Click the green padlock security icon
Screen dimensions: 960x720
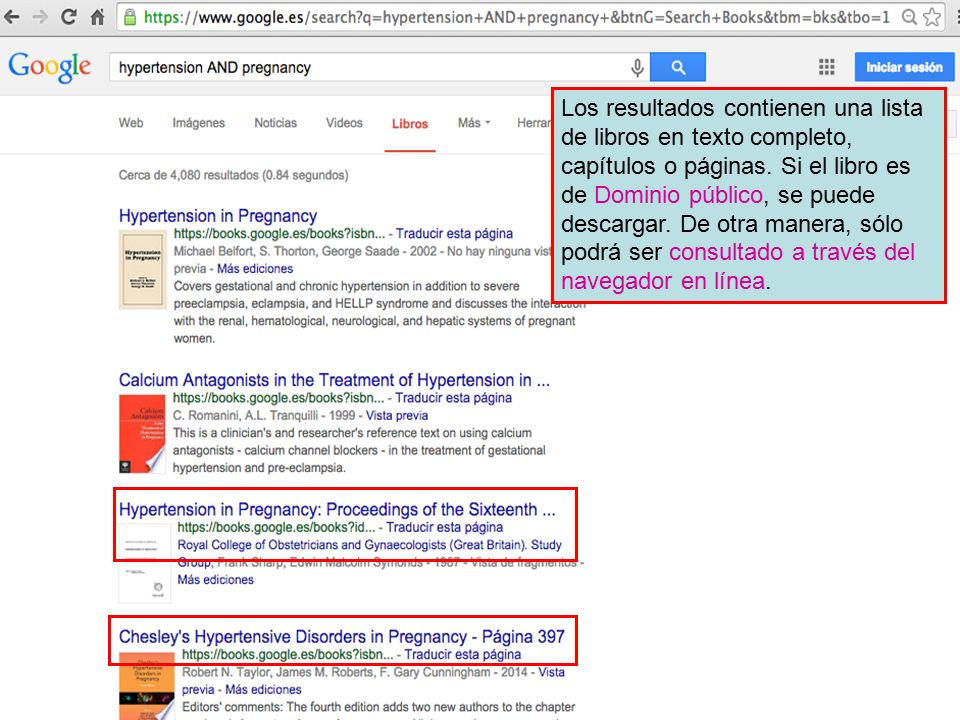(x=130, y=17)
